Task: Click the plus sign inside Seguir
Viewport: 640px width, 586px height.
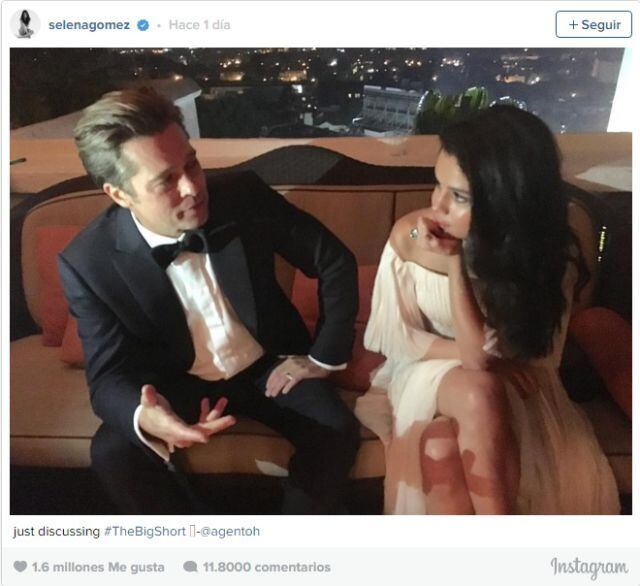Action: pos(573,24)
